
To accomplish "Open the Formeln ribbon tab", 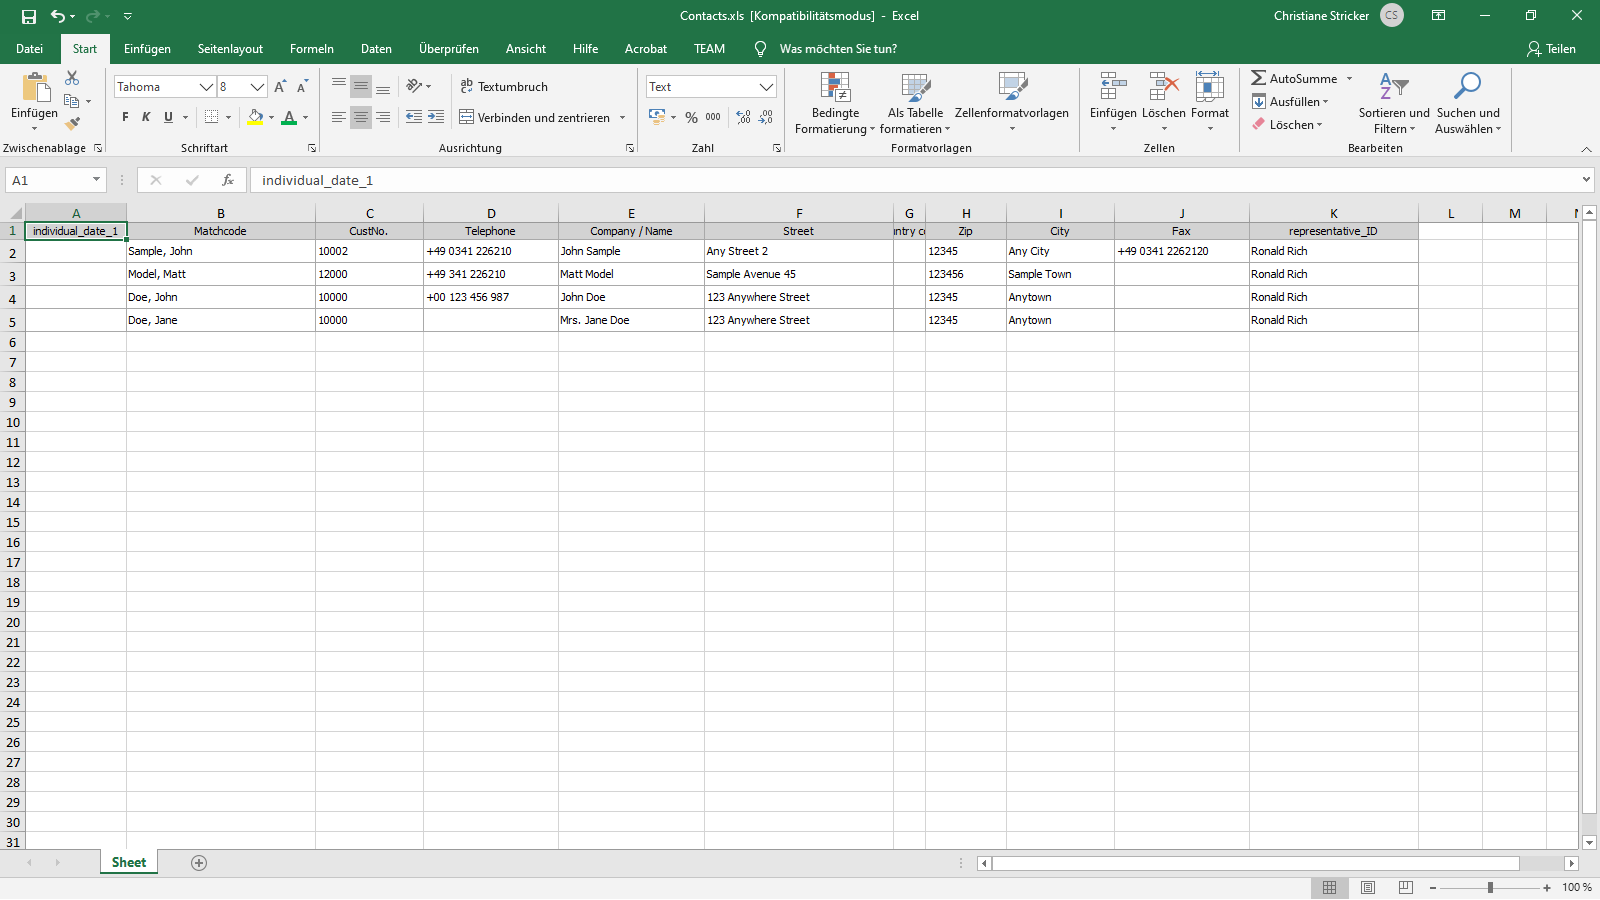I will tap(311, 49).
